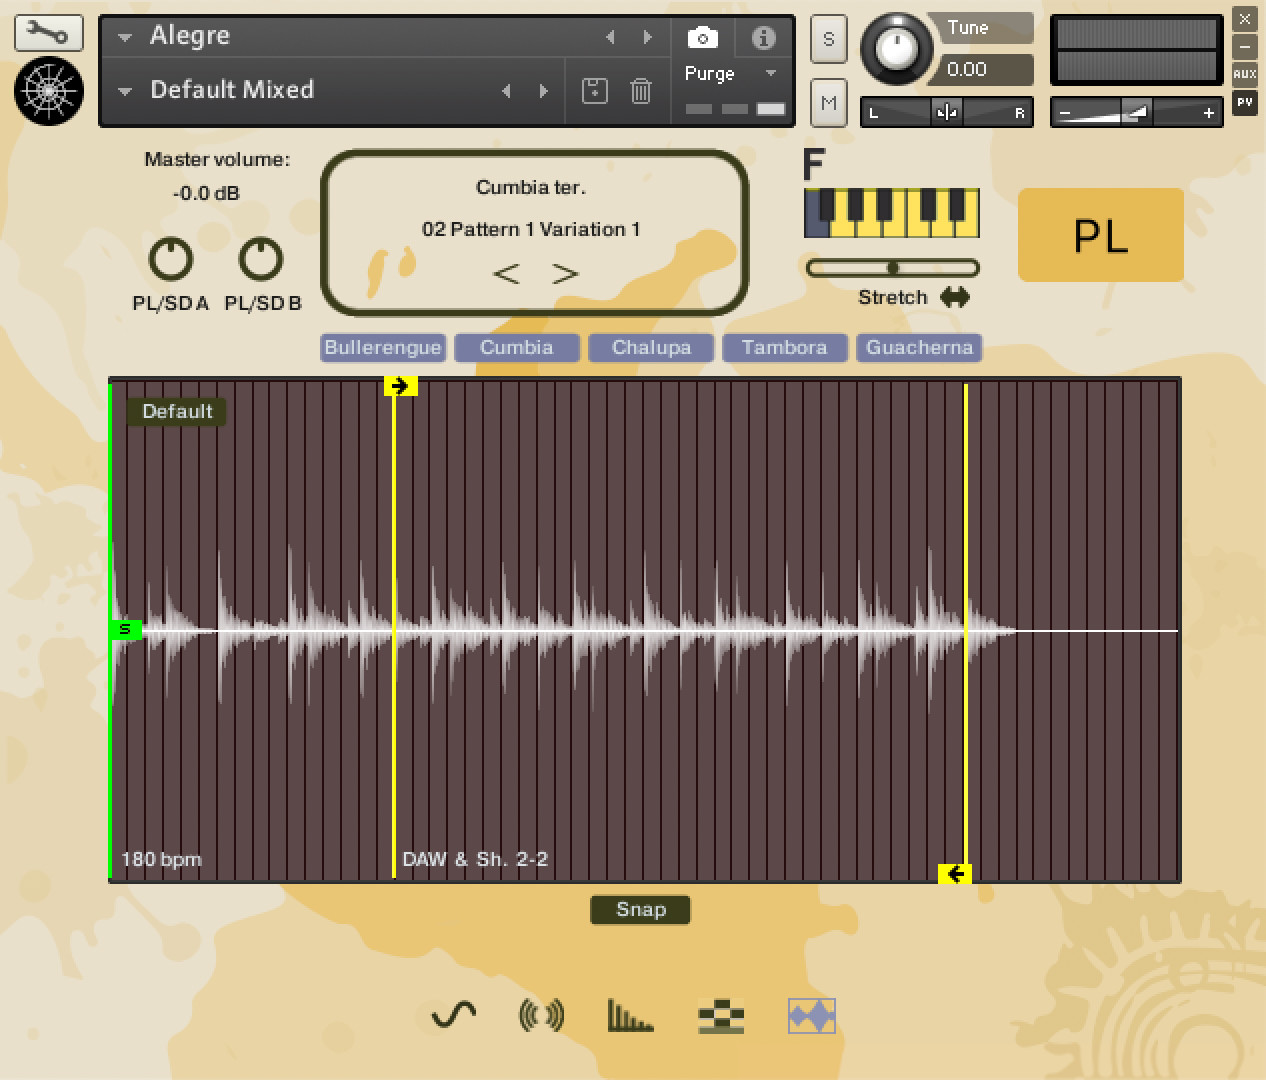Mute the instrument with the M button
1266x1080 pixels.
828,103
